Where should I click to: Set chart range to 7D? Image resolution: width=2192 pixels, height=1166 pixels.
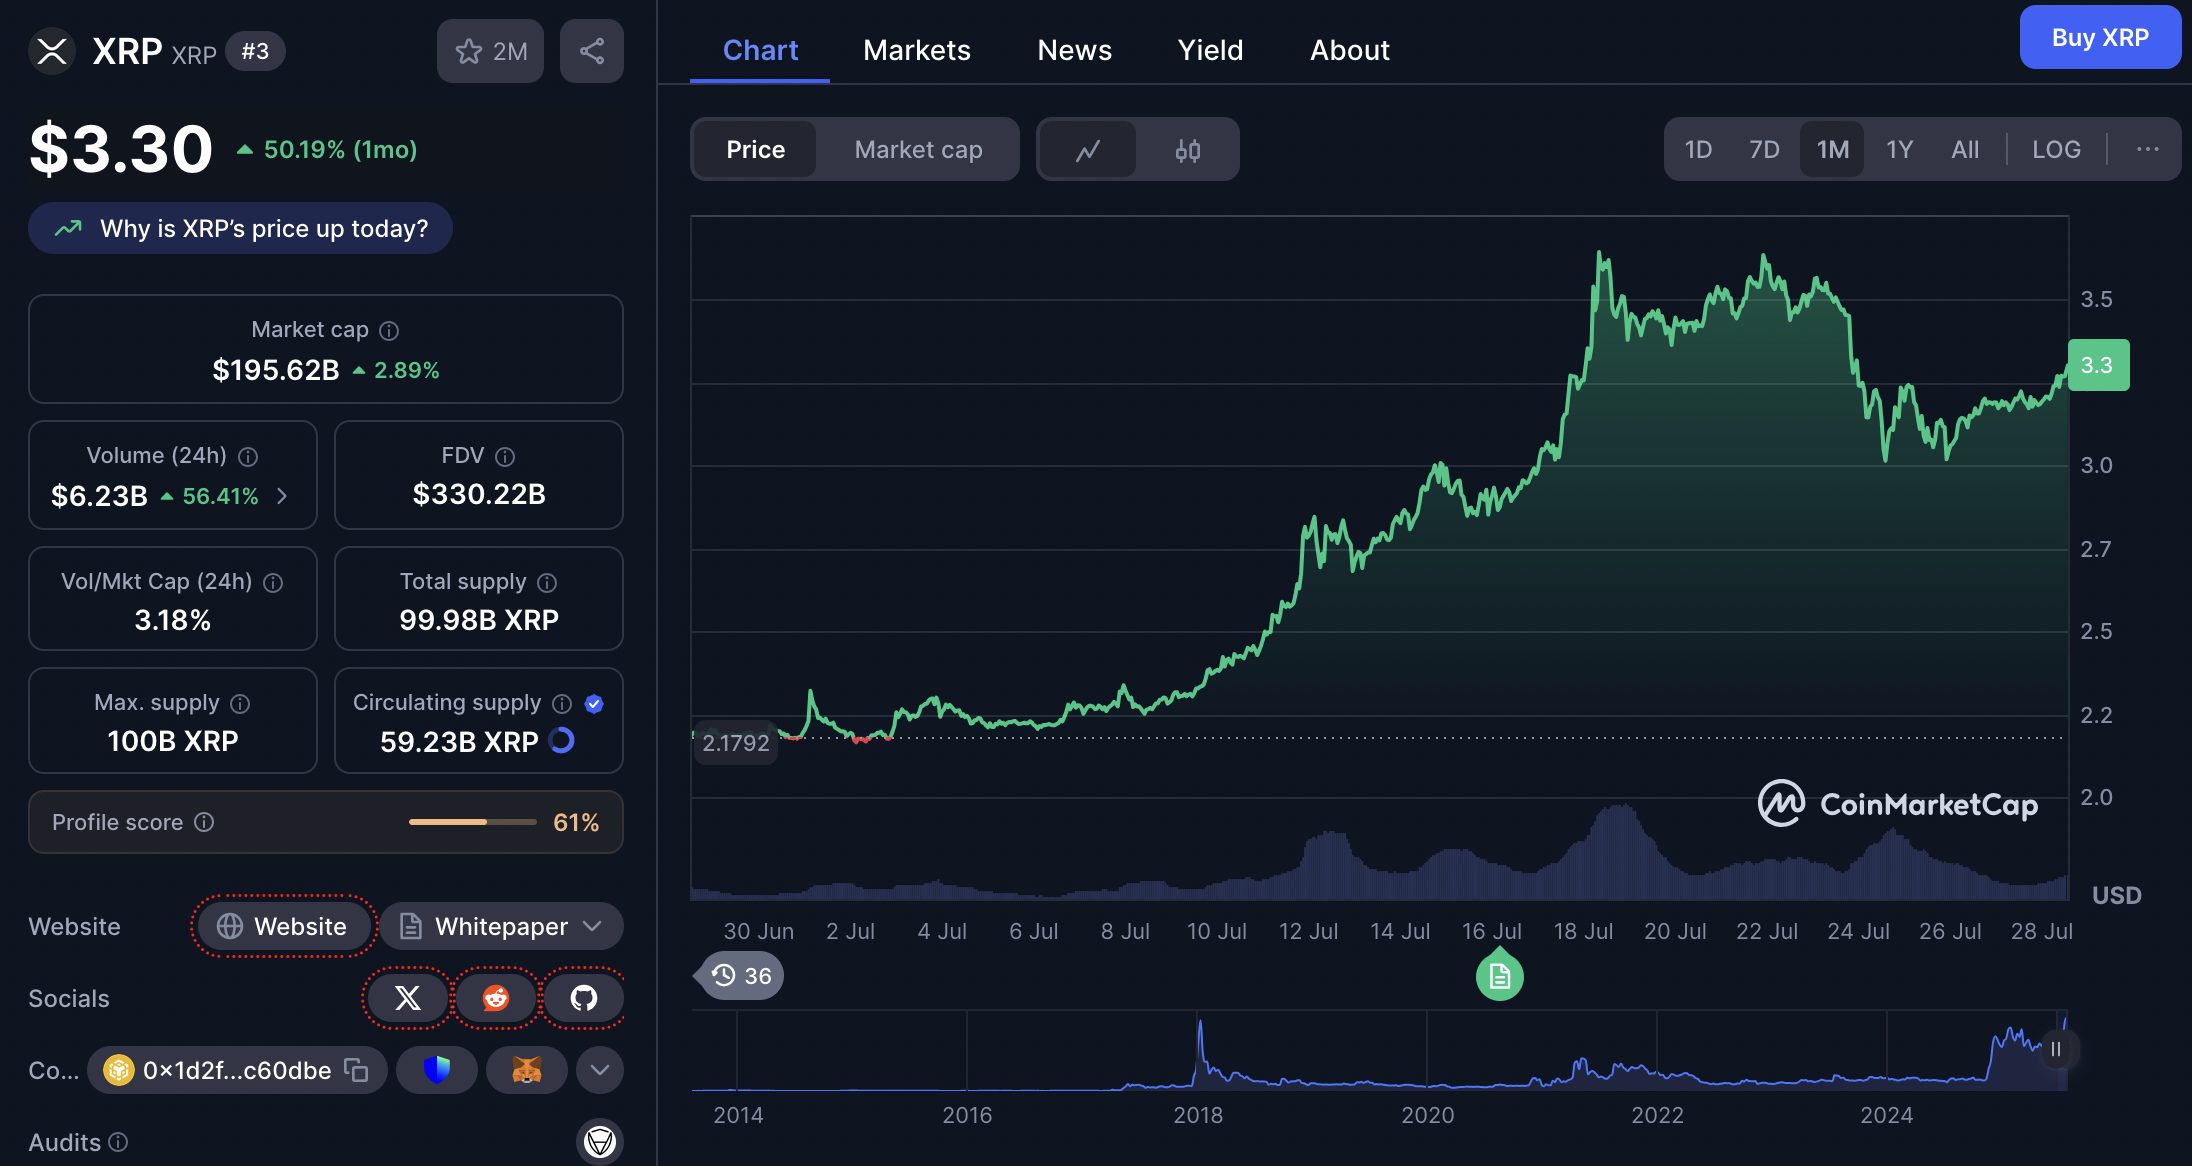click(x=1764, y=150)
